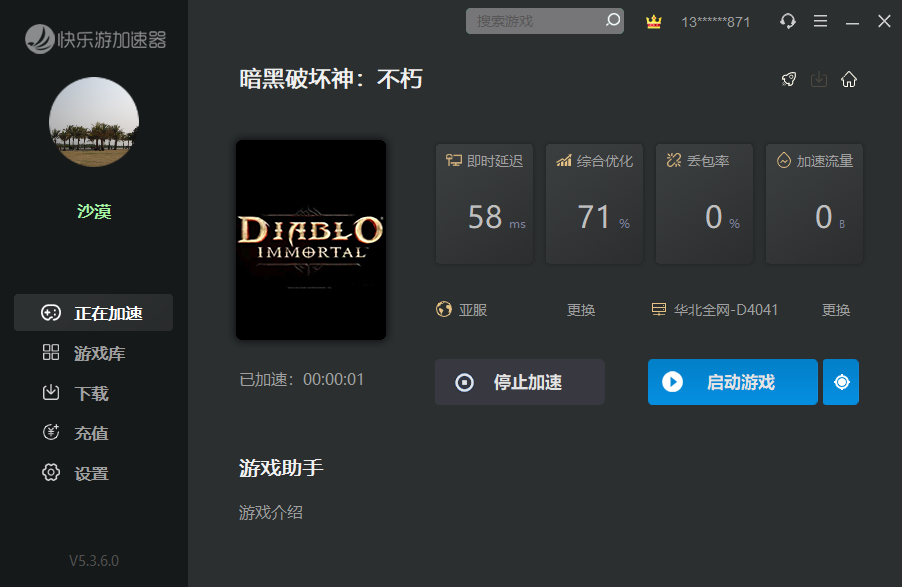This screenshot has width=902, height=587.
Task: Click the home icon beside game title
Action: pos(849,80)
